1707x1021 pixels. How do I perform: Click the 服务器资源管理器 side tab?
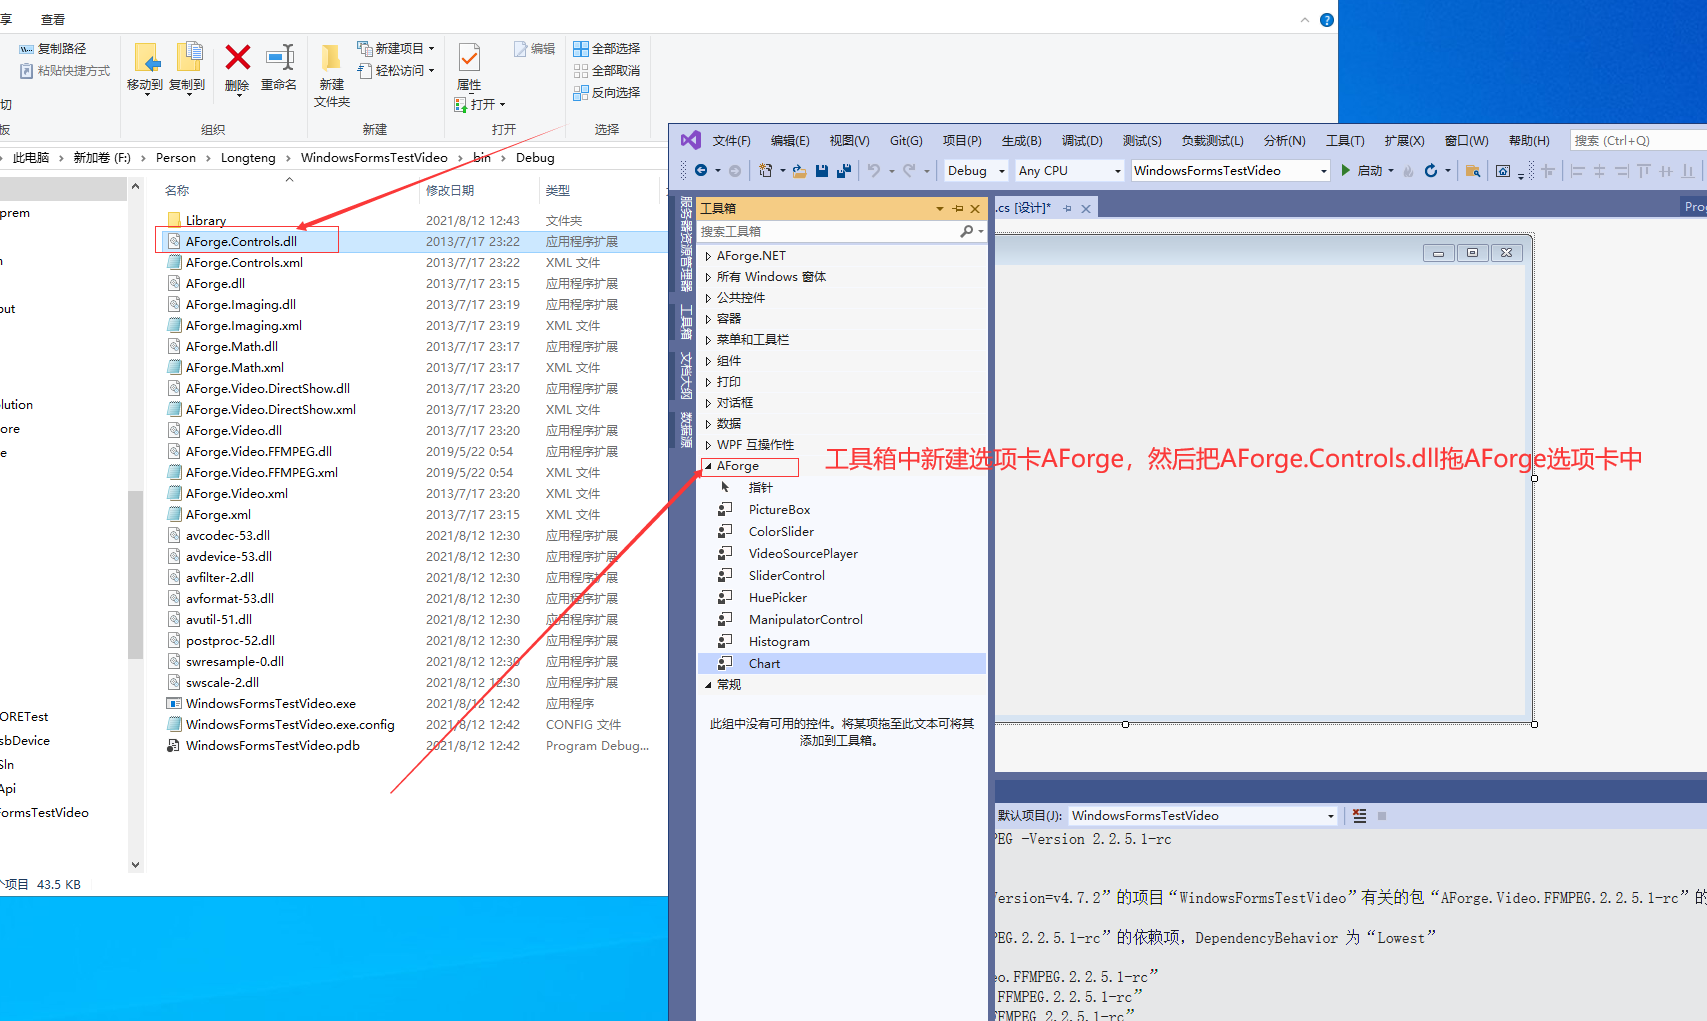point(686,245)
